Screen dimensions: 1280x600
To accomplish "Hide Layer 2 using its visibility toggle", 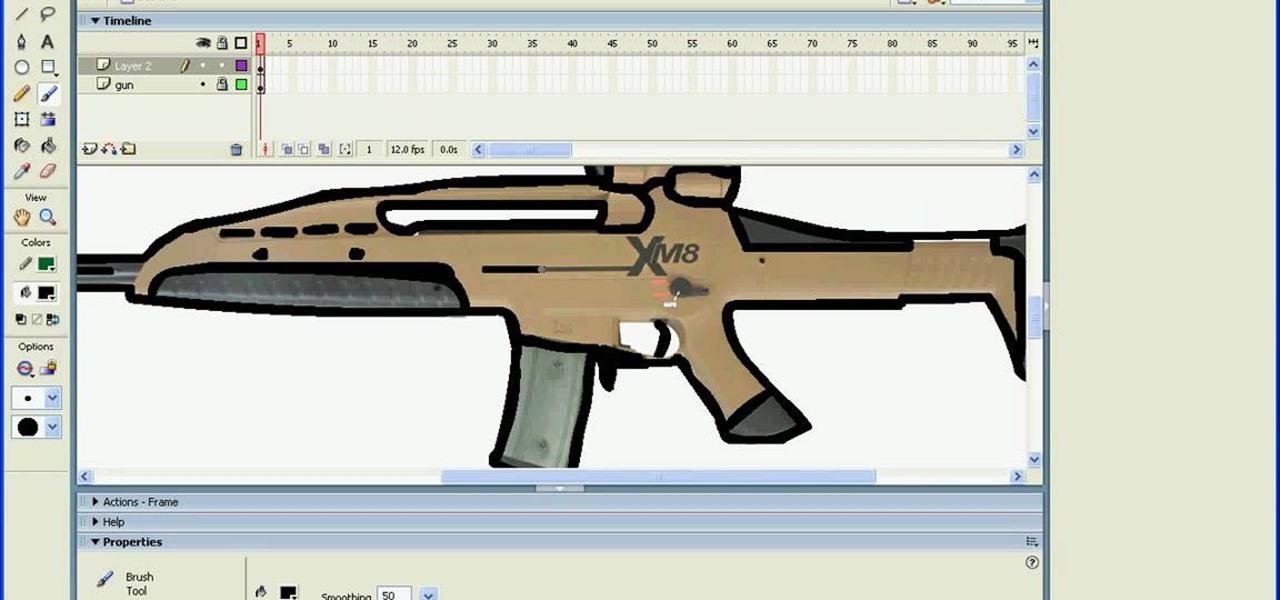I will pos(204,65).
